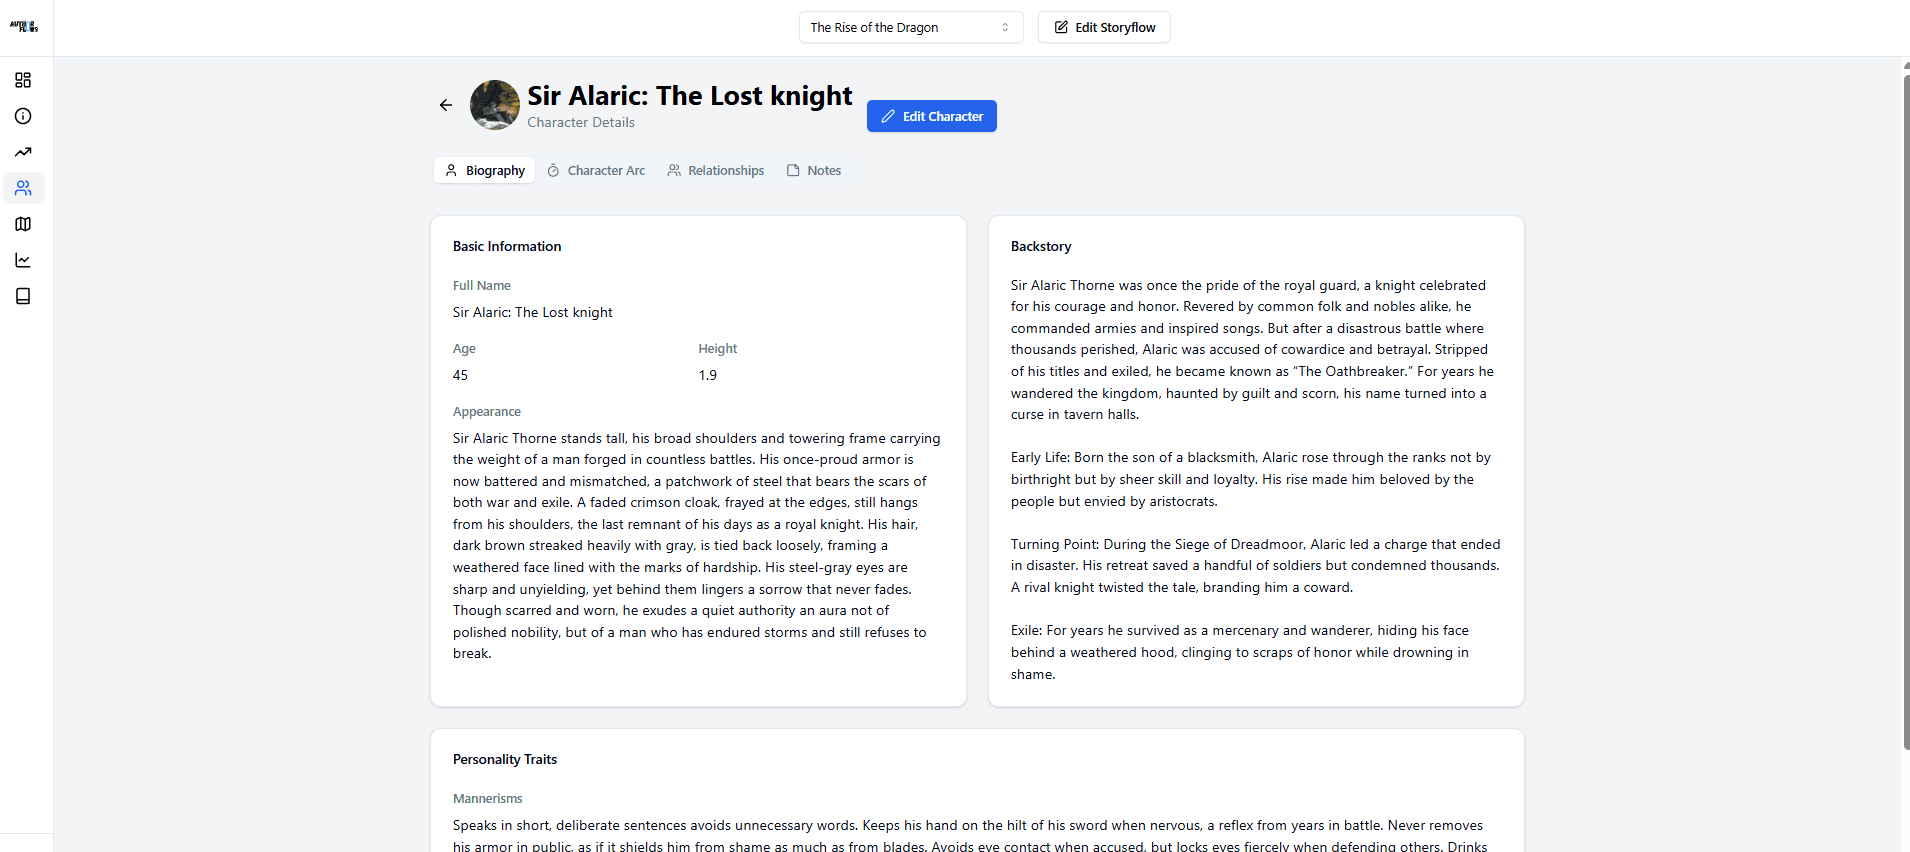Open the map icon in sidebar
This screenshot has width=1910, height=852.
click(23, 224)
